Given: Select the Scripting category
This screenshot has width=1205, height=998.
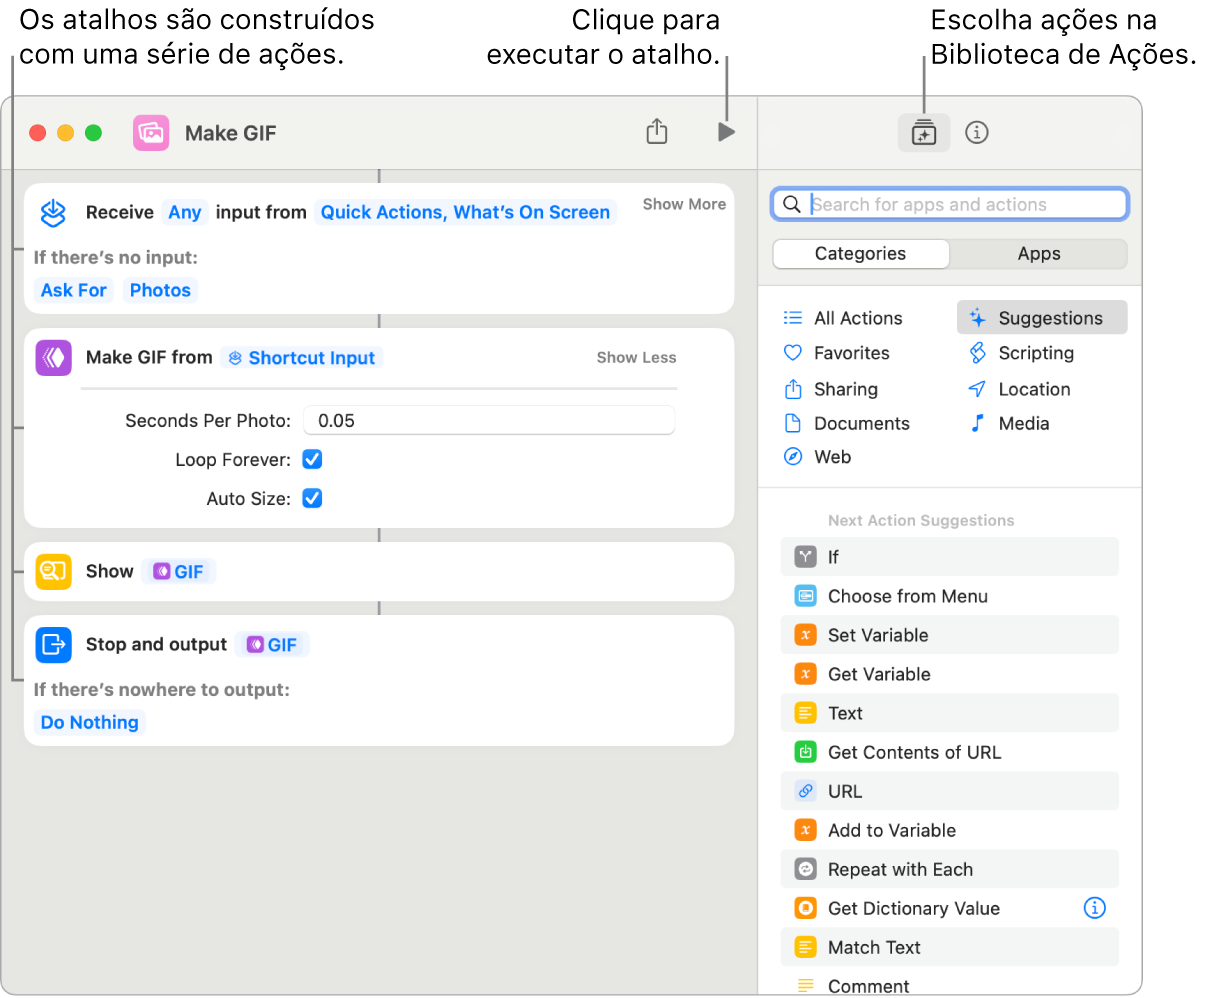Looking at the screenshot, I should click(1035, 353).
